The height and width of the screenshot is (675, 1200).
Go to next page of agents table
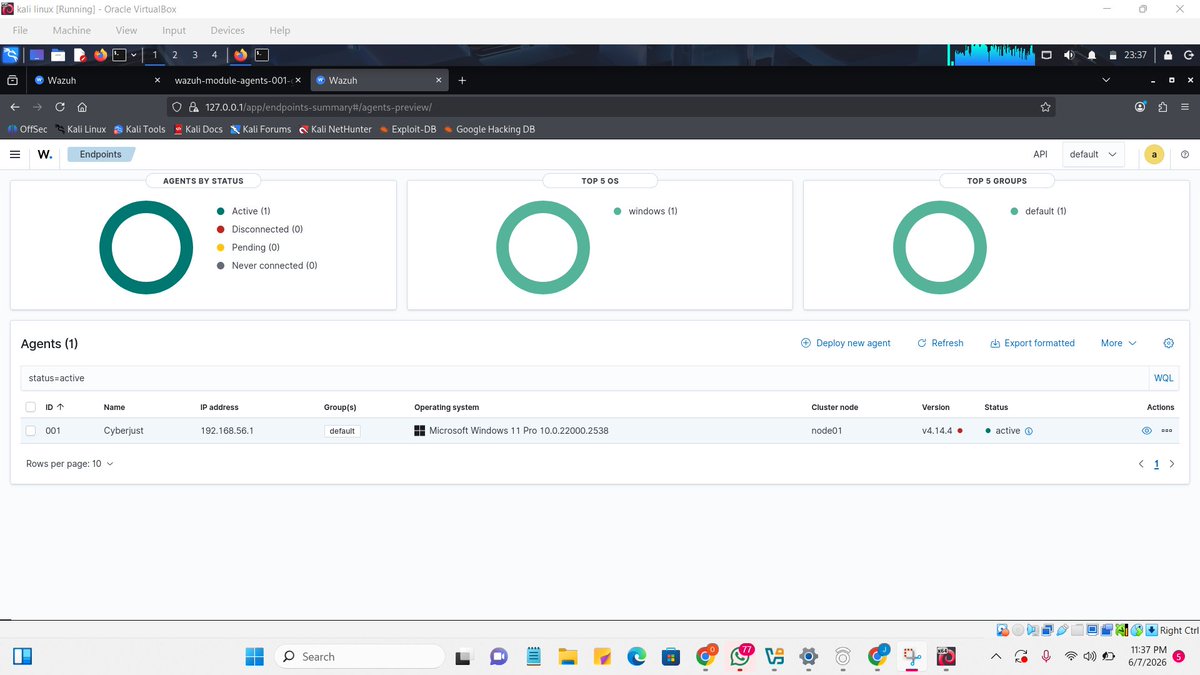pos(1172,464)
